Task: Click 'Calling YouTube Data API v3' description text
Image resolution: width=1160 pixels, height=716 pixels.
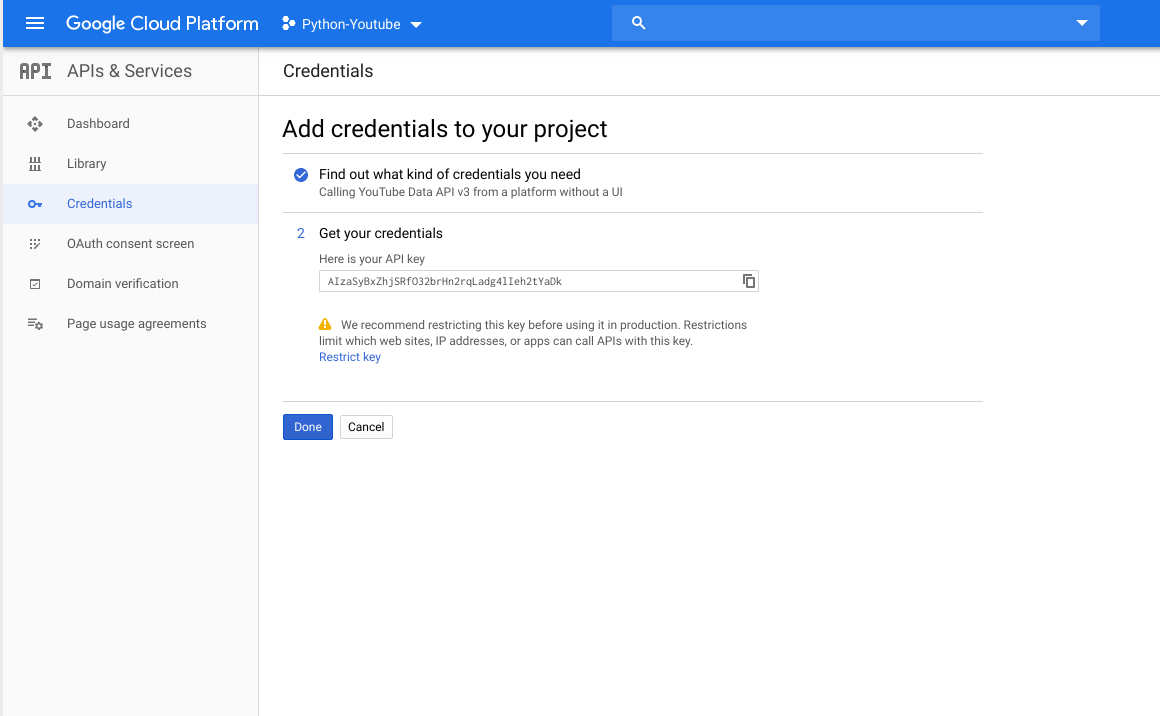Action: (471, 192)
